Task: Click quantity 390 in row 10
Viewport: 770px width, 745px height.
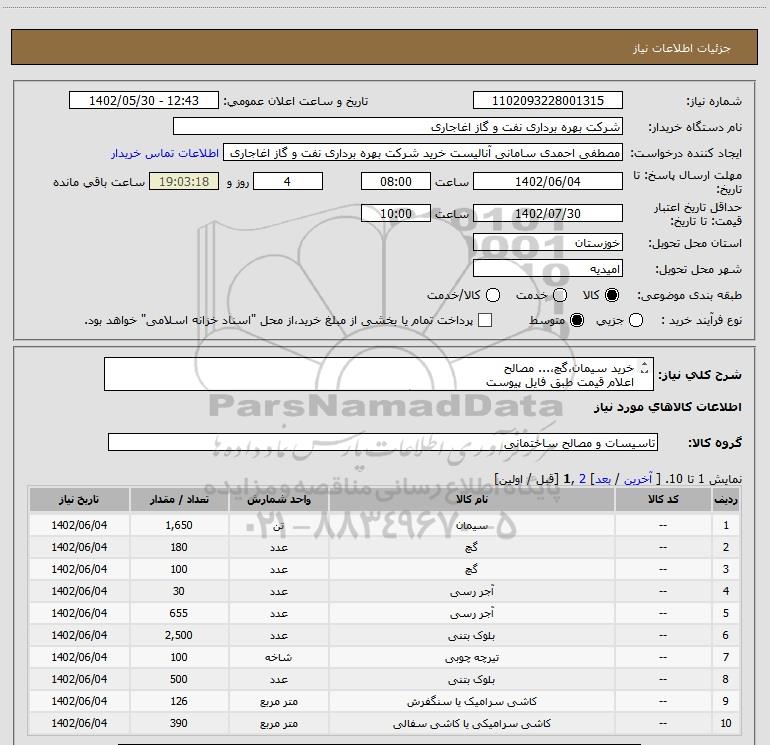Action: [179, 723]
